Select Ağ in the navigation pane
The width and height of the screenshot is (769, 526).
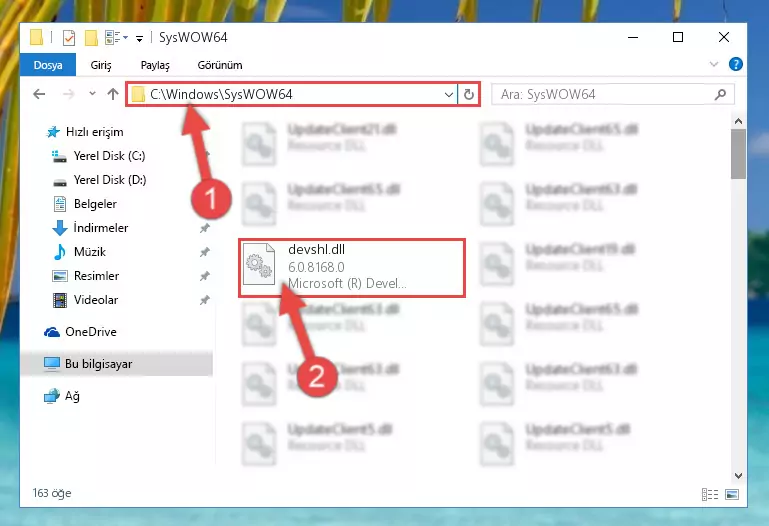[72, 396]
